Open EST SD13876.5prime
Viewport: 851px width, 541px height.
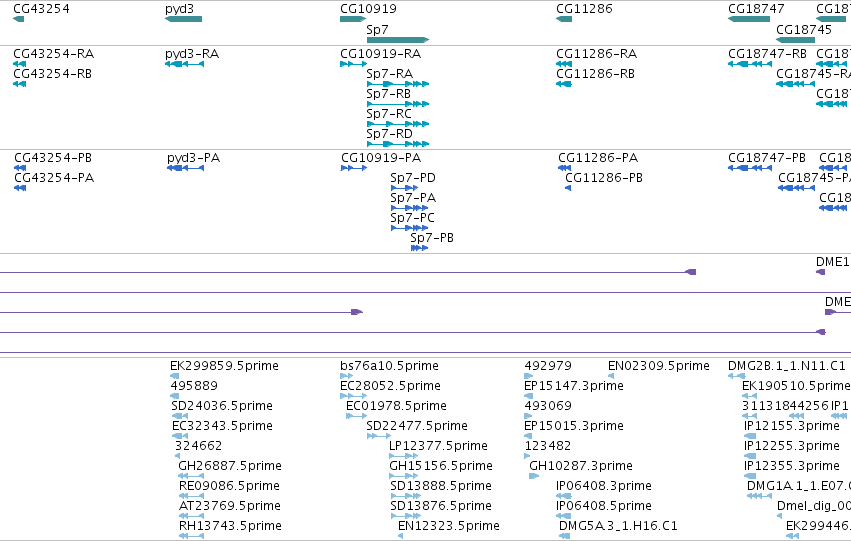[441, 506]
